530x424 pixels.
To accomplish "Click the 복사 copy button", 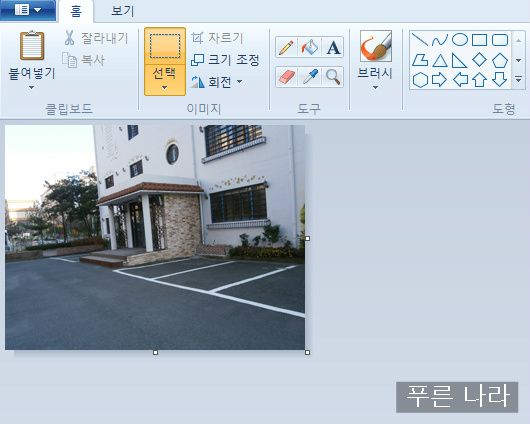I will 83,60.
